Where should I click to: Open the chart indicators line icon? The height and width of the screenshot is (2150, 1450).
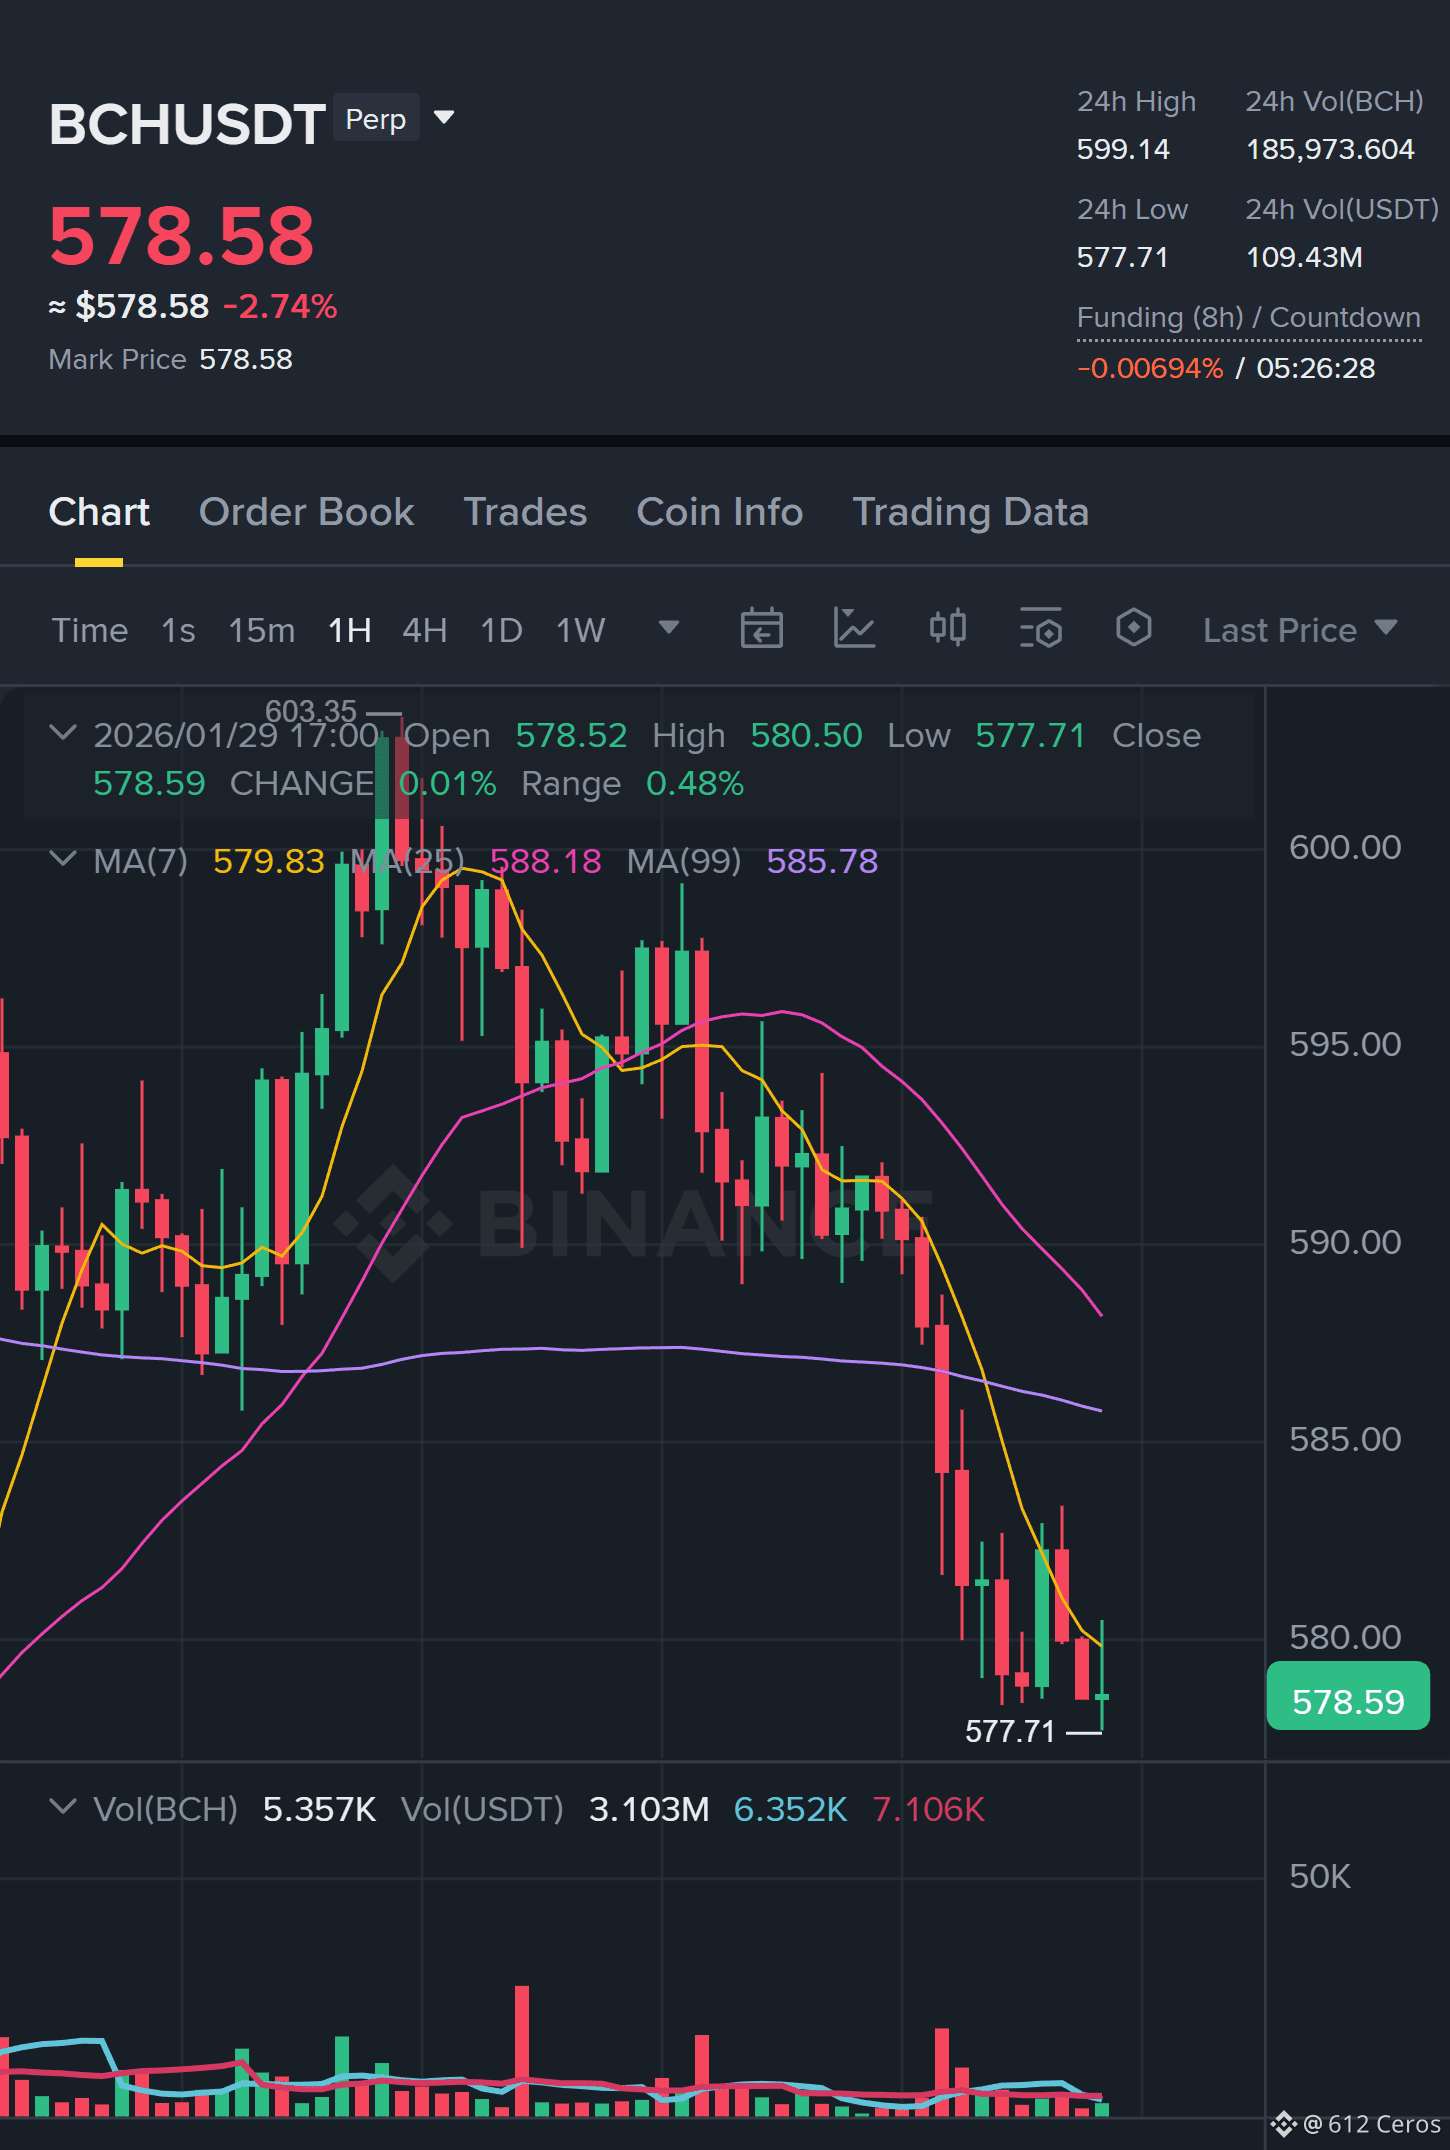[854, 629]
